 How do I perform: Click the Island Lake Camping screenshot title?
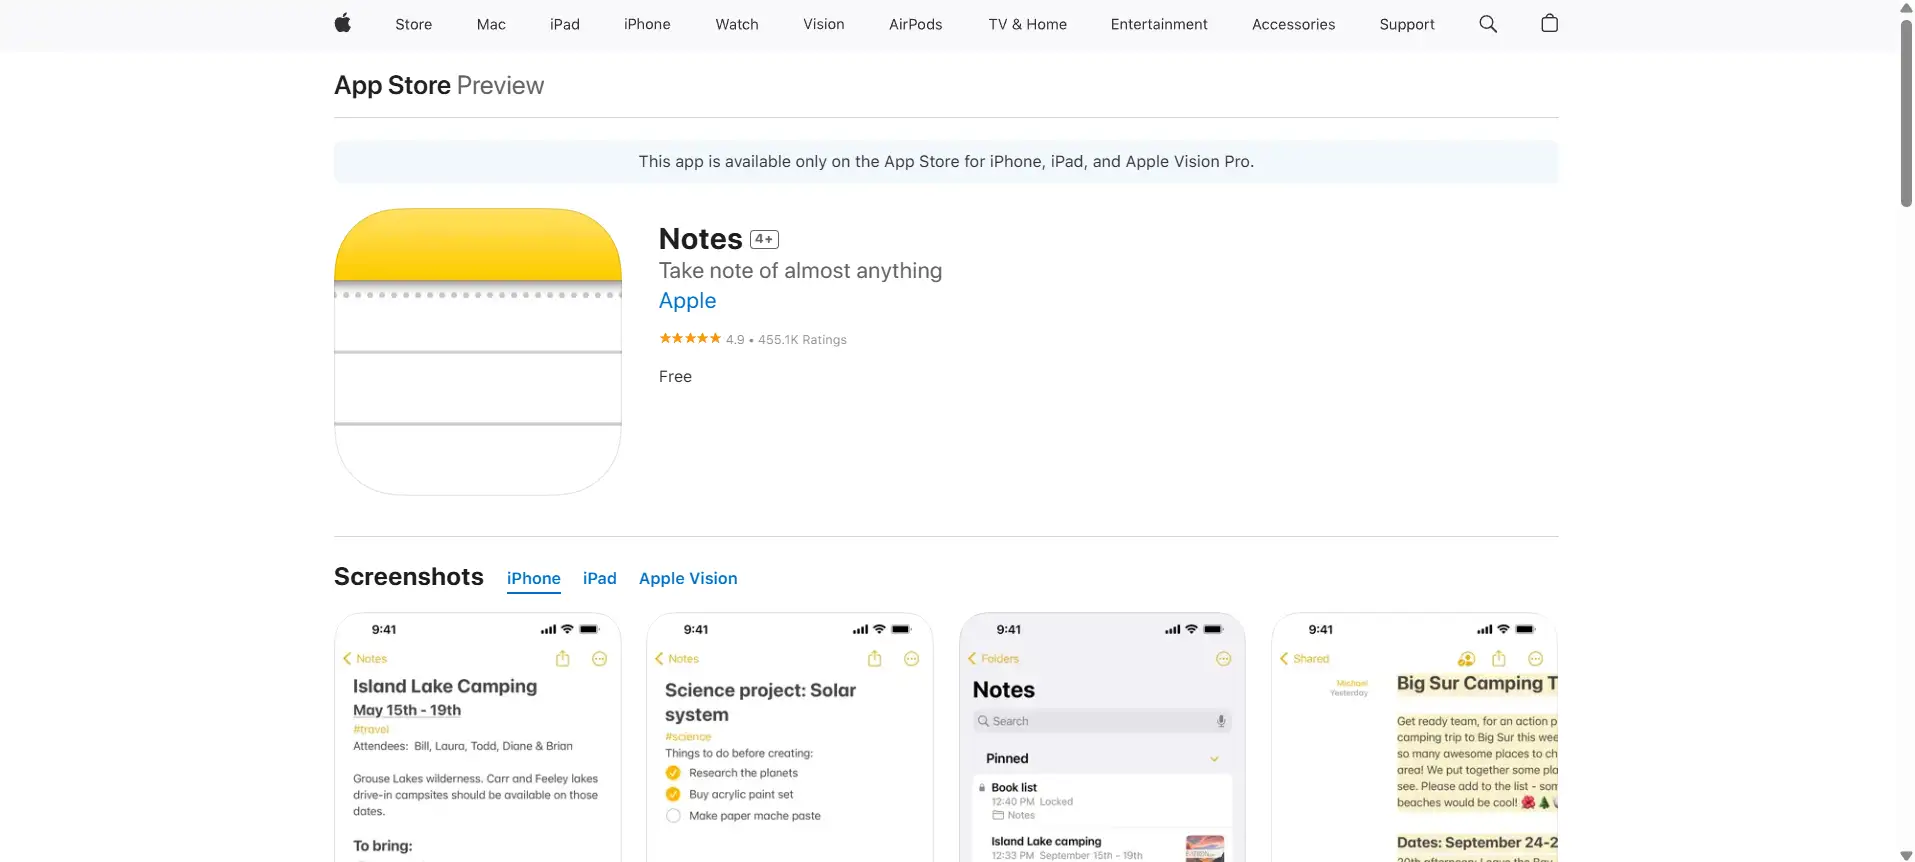(x=445, y=686)
